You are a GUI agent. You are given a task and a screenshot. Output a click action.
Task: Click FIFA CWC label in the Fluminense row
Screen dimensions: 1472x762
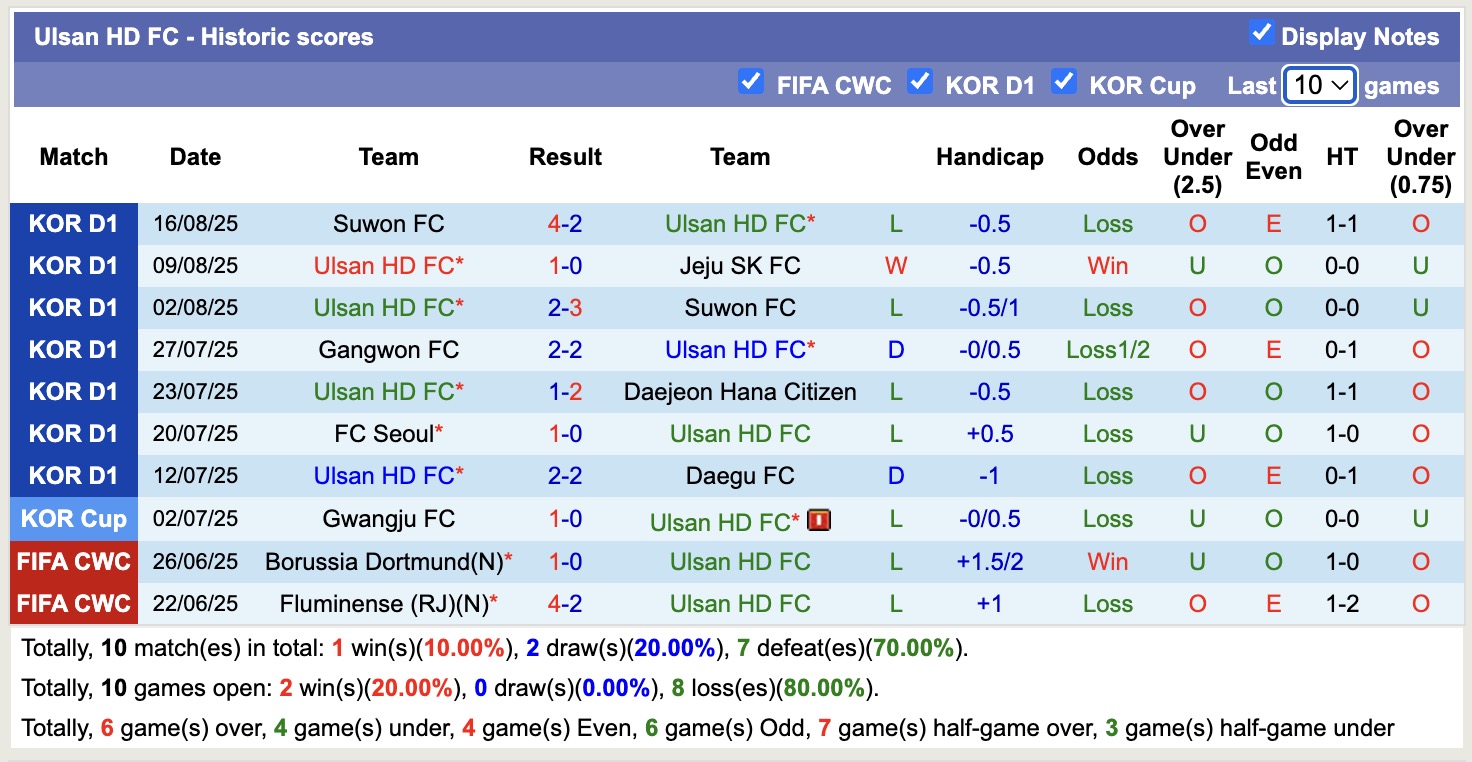tap(74, 604)
